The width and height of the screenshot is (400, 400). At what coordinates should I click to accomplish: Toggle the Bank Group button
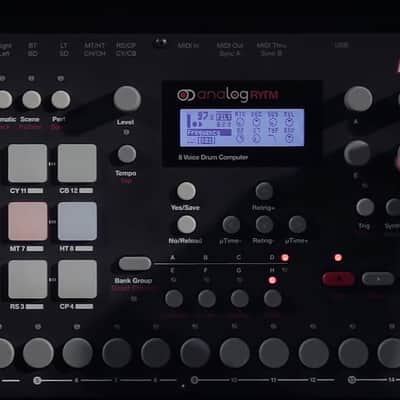[x=135, y=264]
